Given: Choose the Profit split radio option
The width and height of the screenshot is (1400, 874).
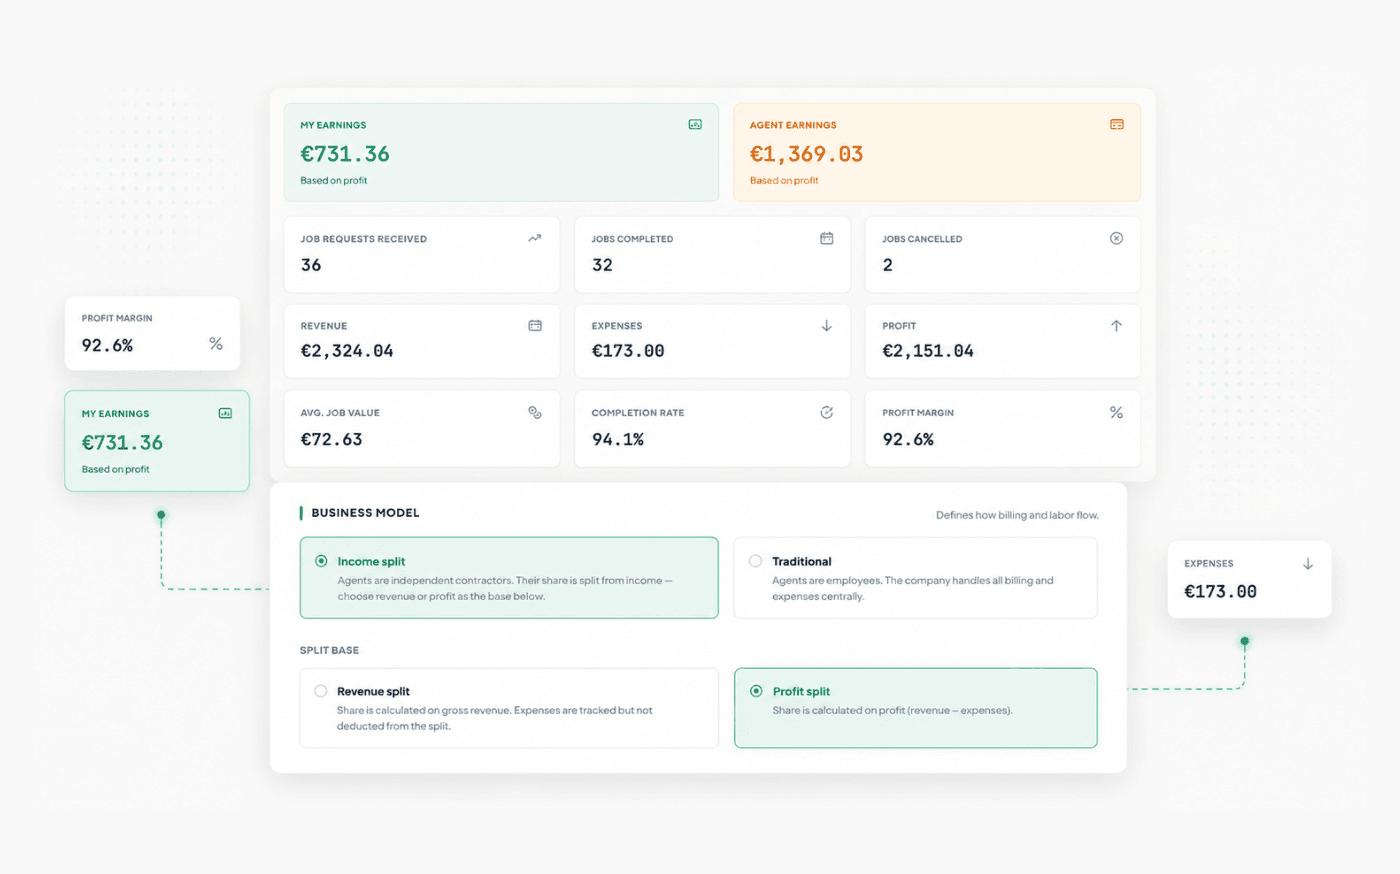Looking at the screenshot, I should click(756, 691).
